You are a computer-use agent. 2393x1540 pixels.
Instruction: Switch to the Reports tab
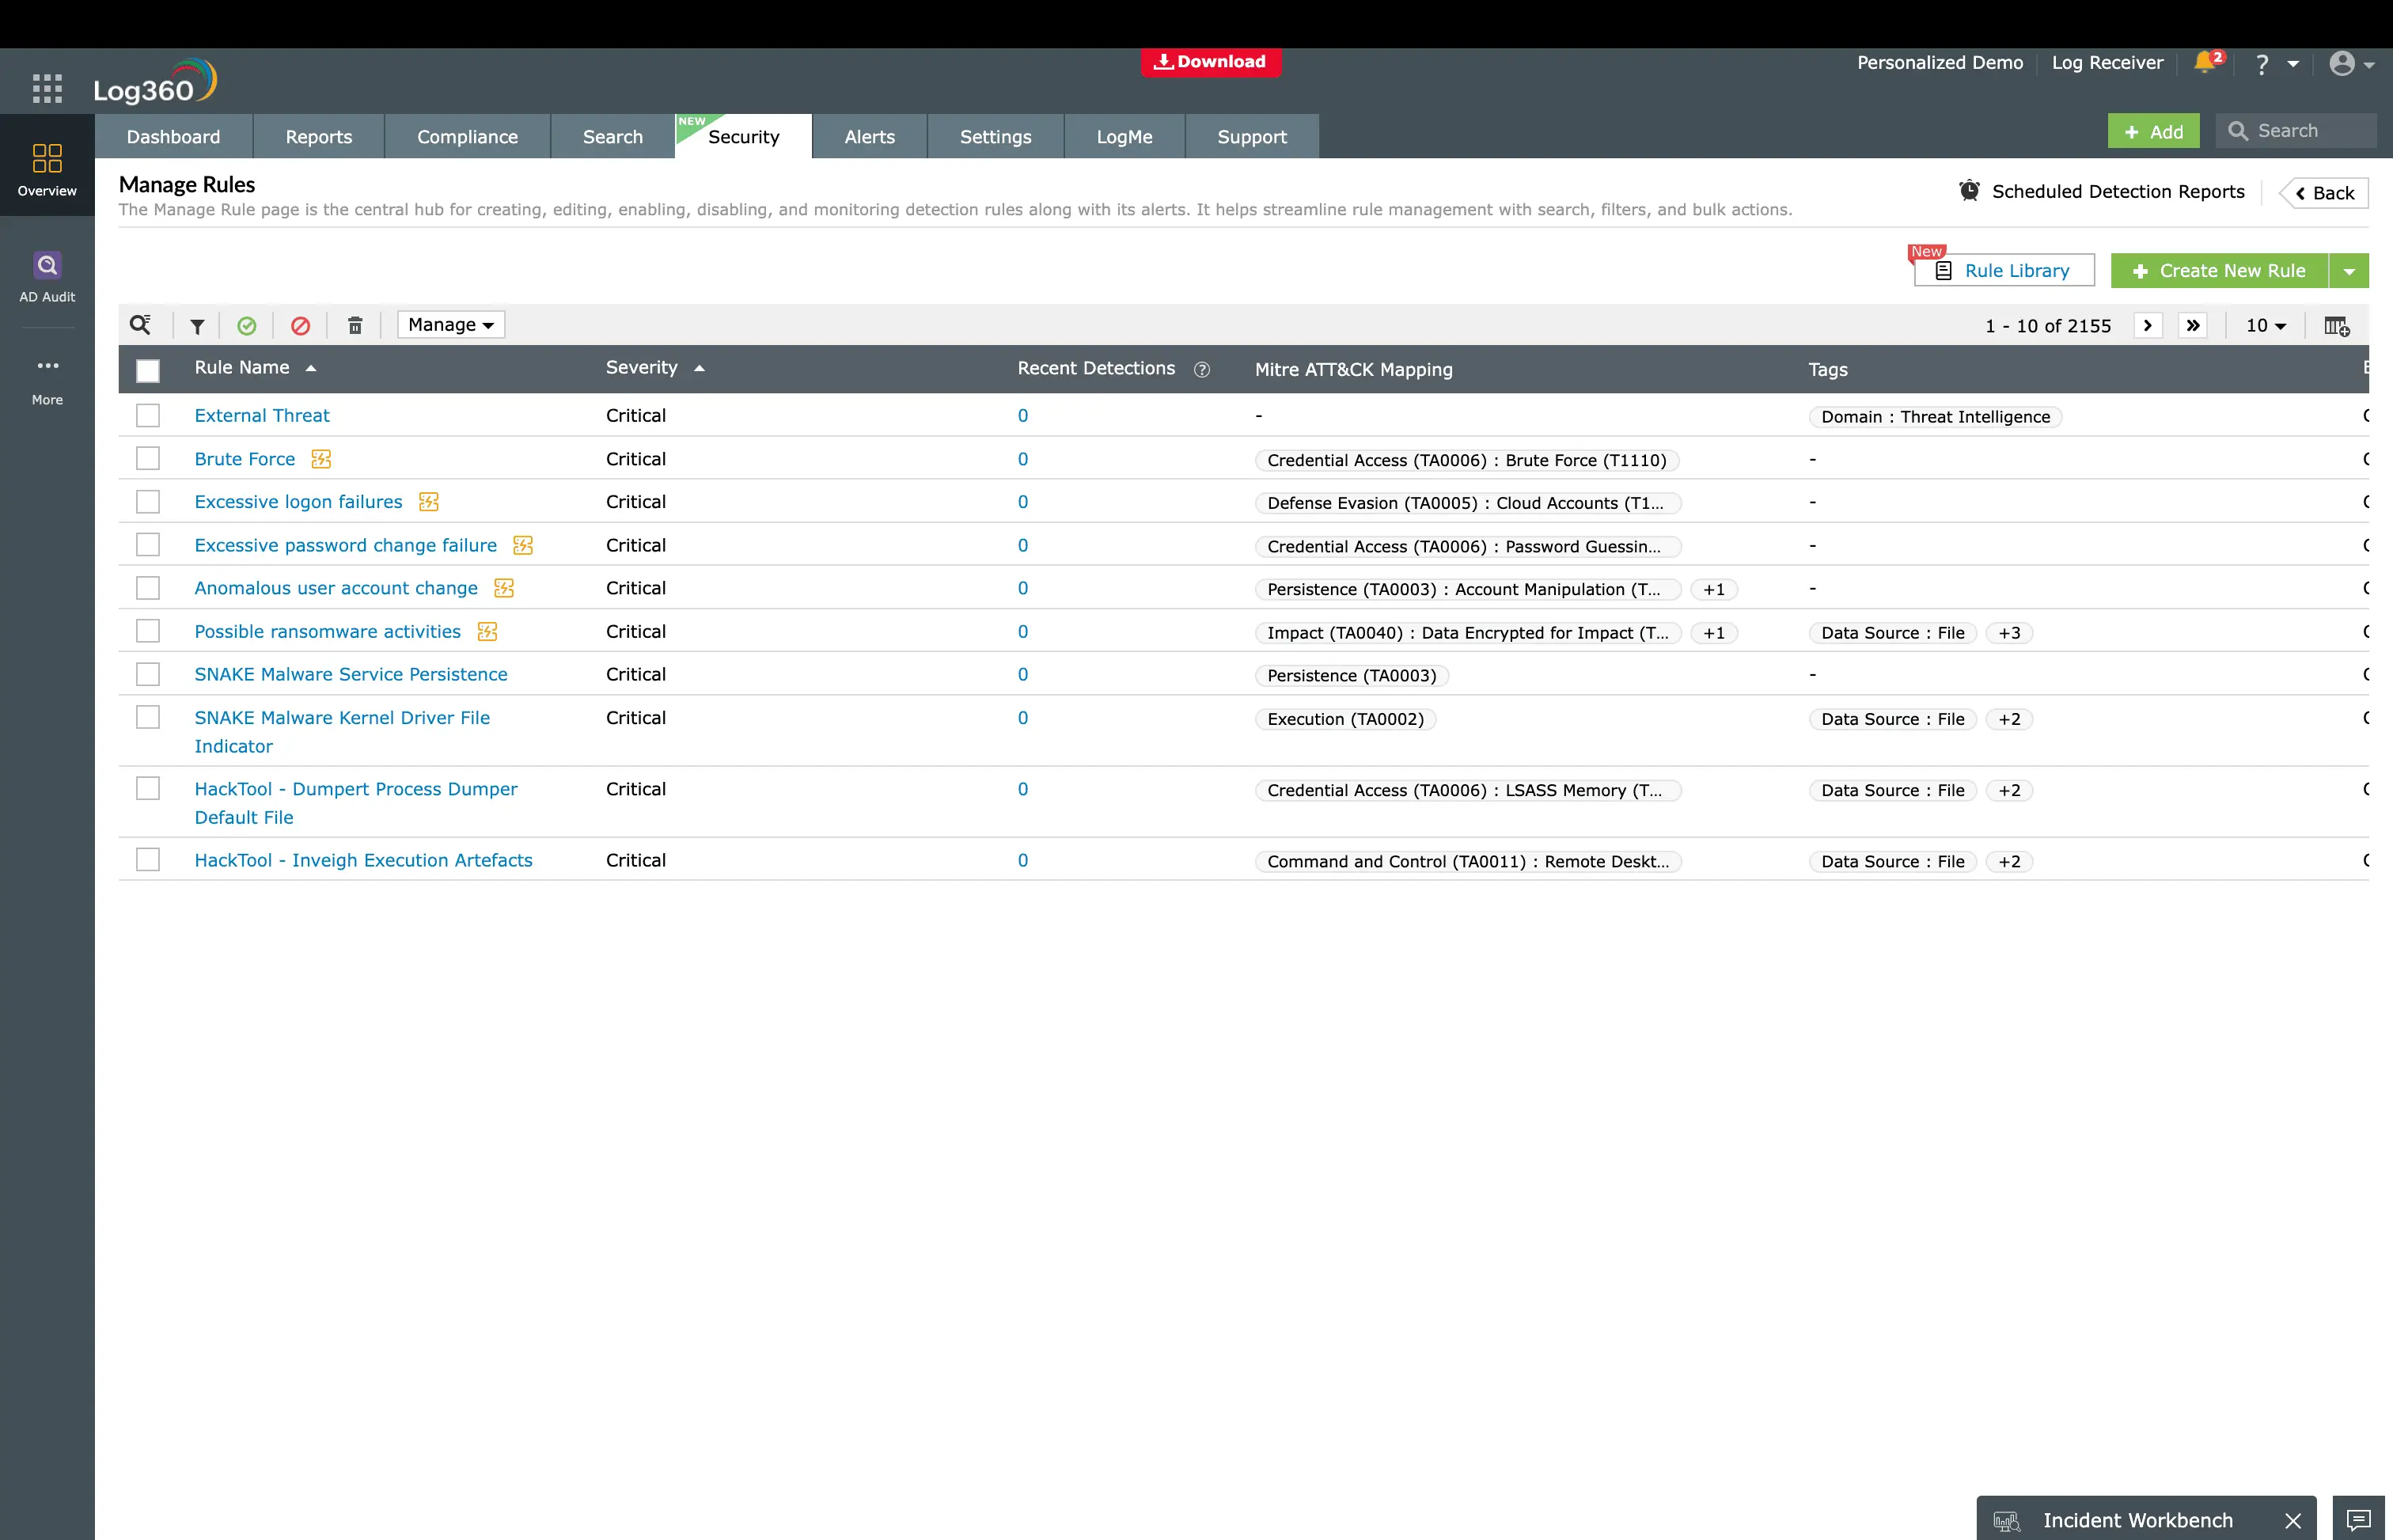pos(319,137)
